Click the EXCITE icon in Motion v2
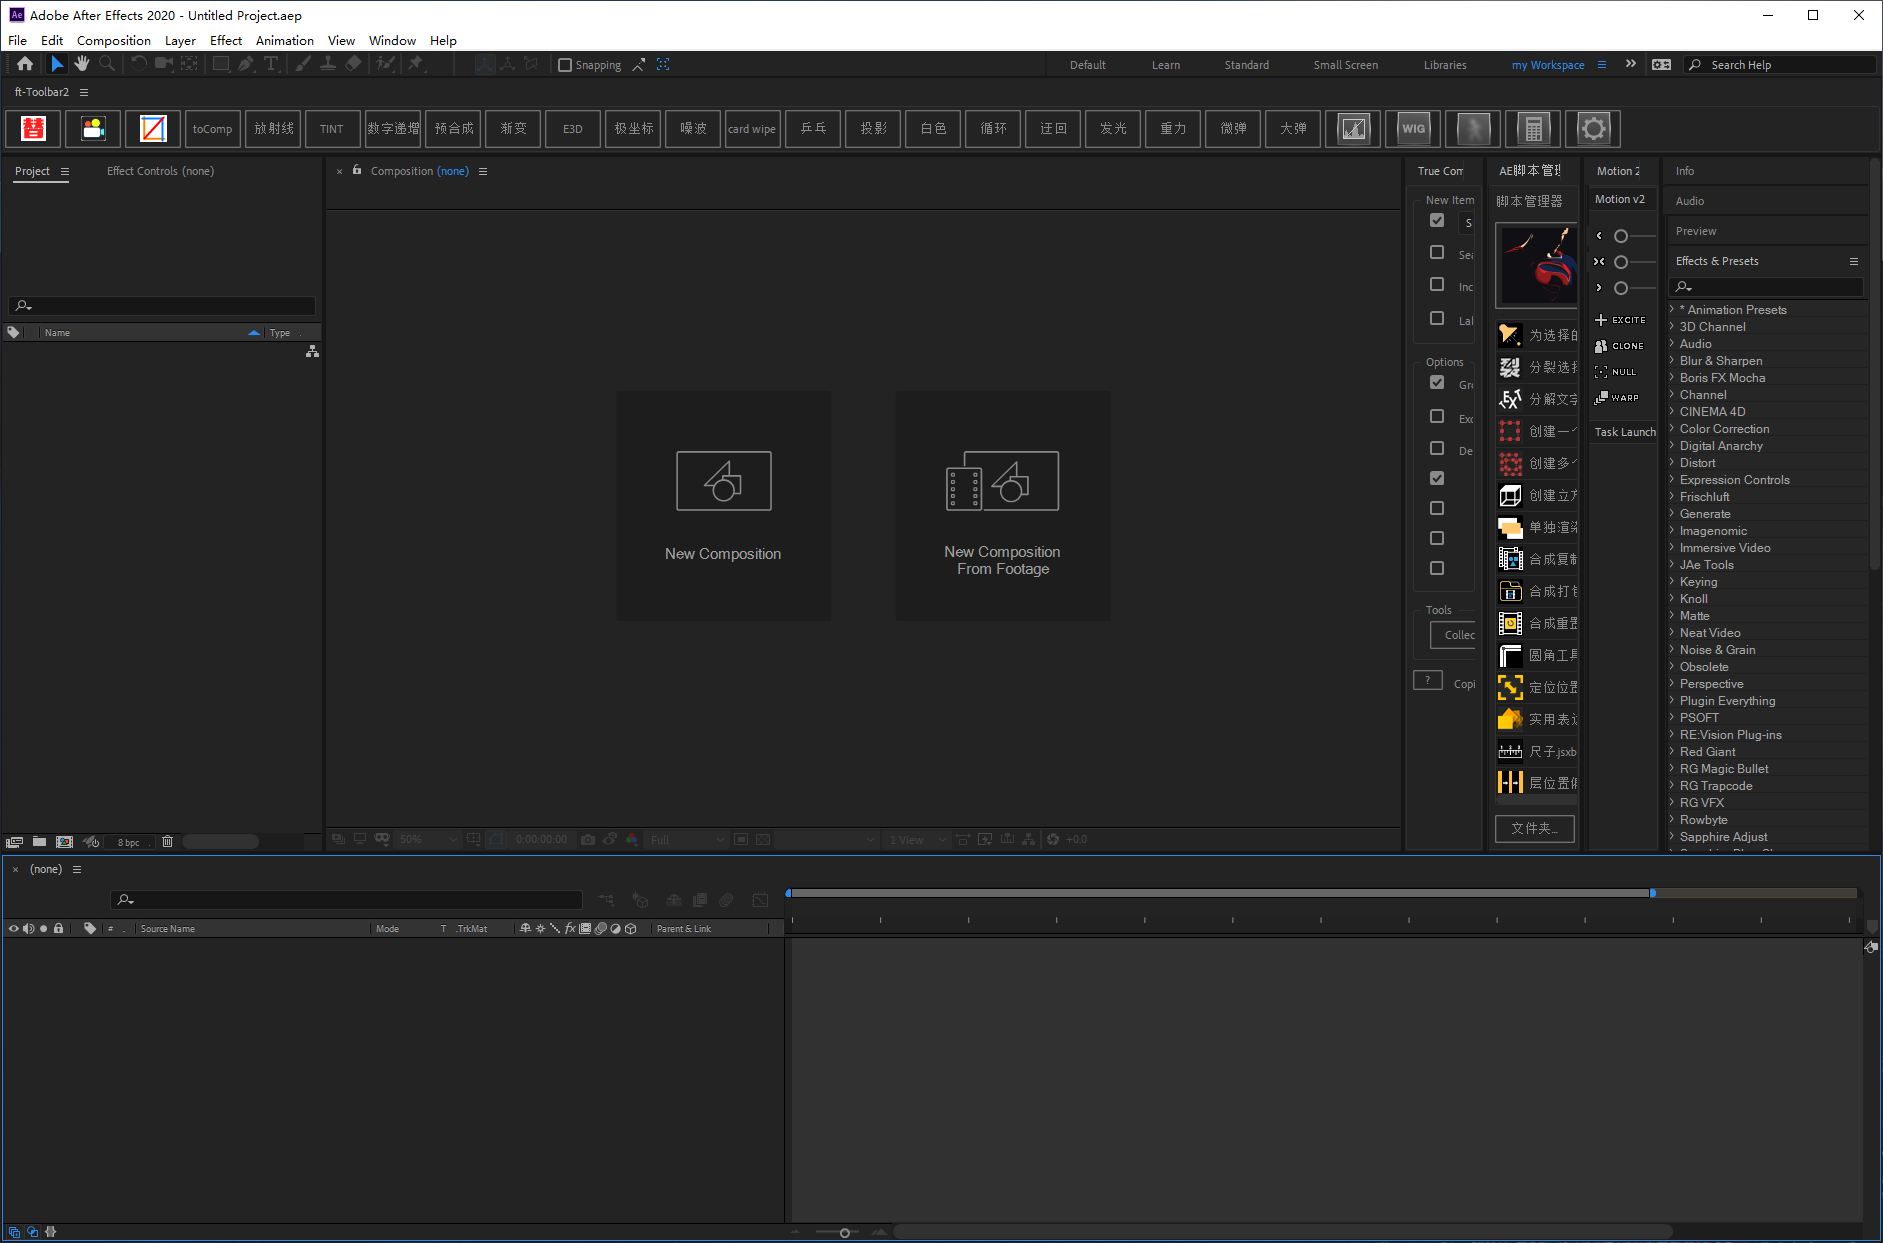The image size is (1883, 1243). [1620, 320]
